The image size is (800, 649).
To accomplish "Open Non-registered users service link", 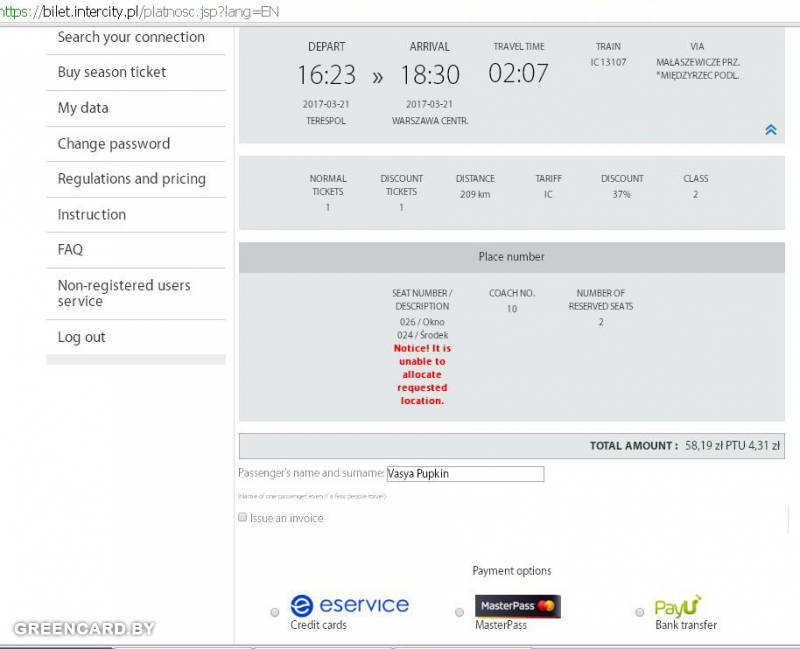I will (123, 293).
